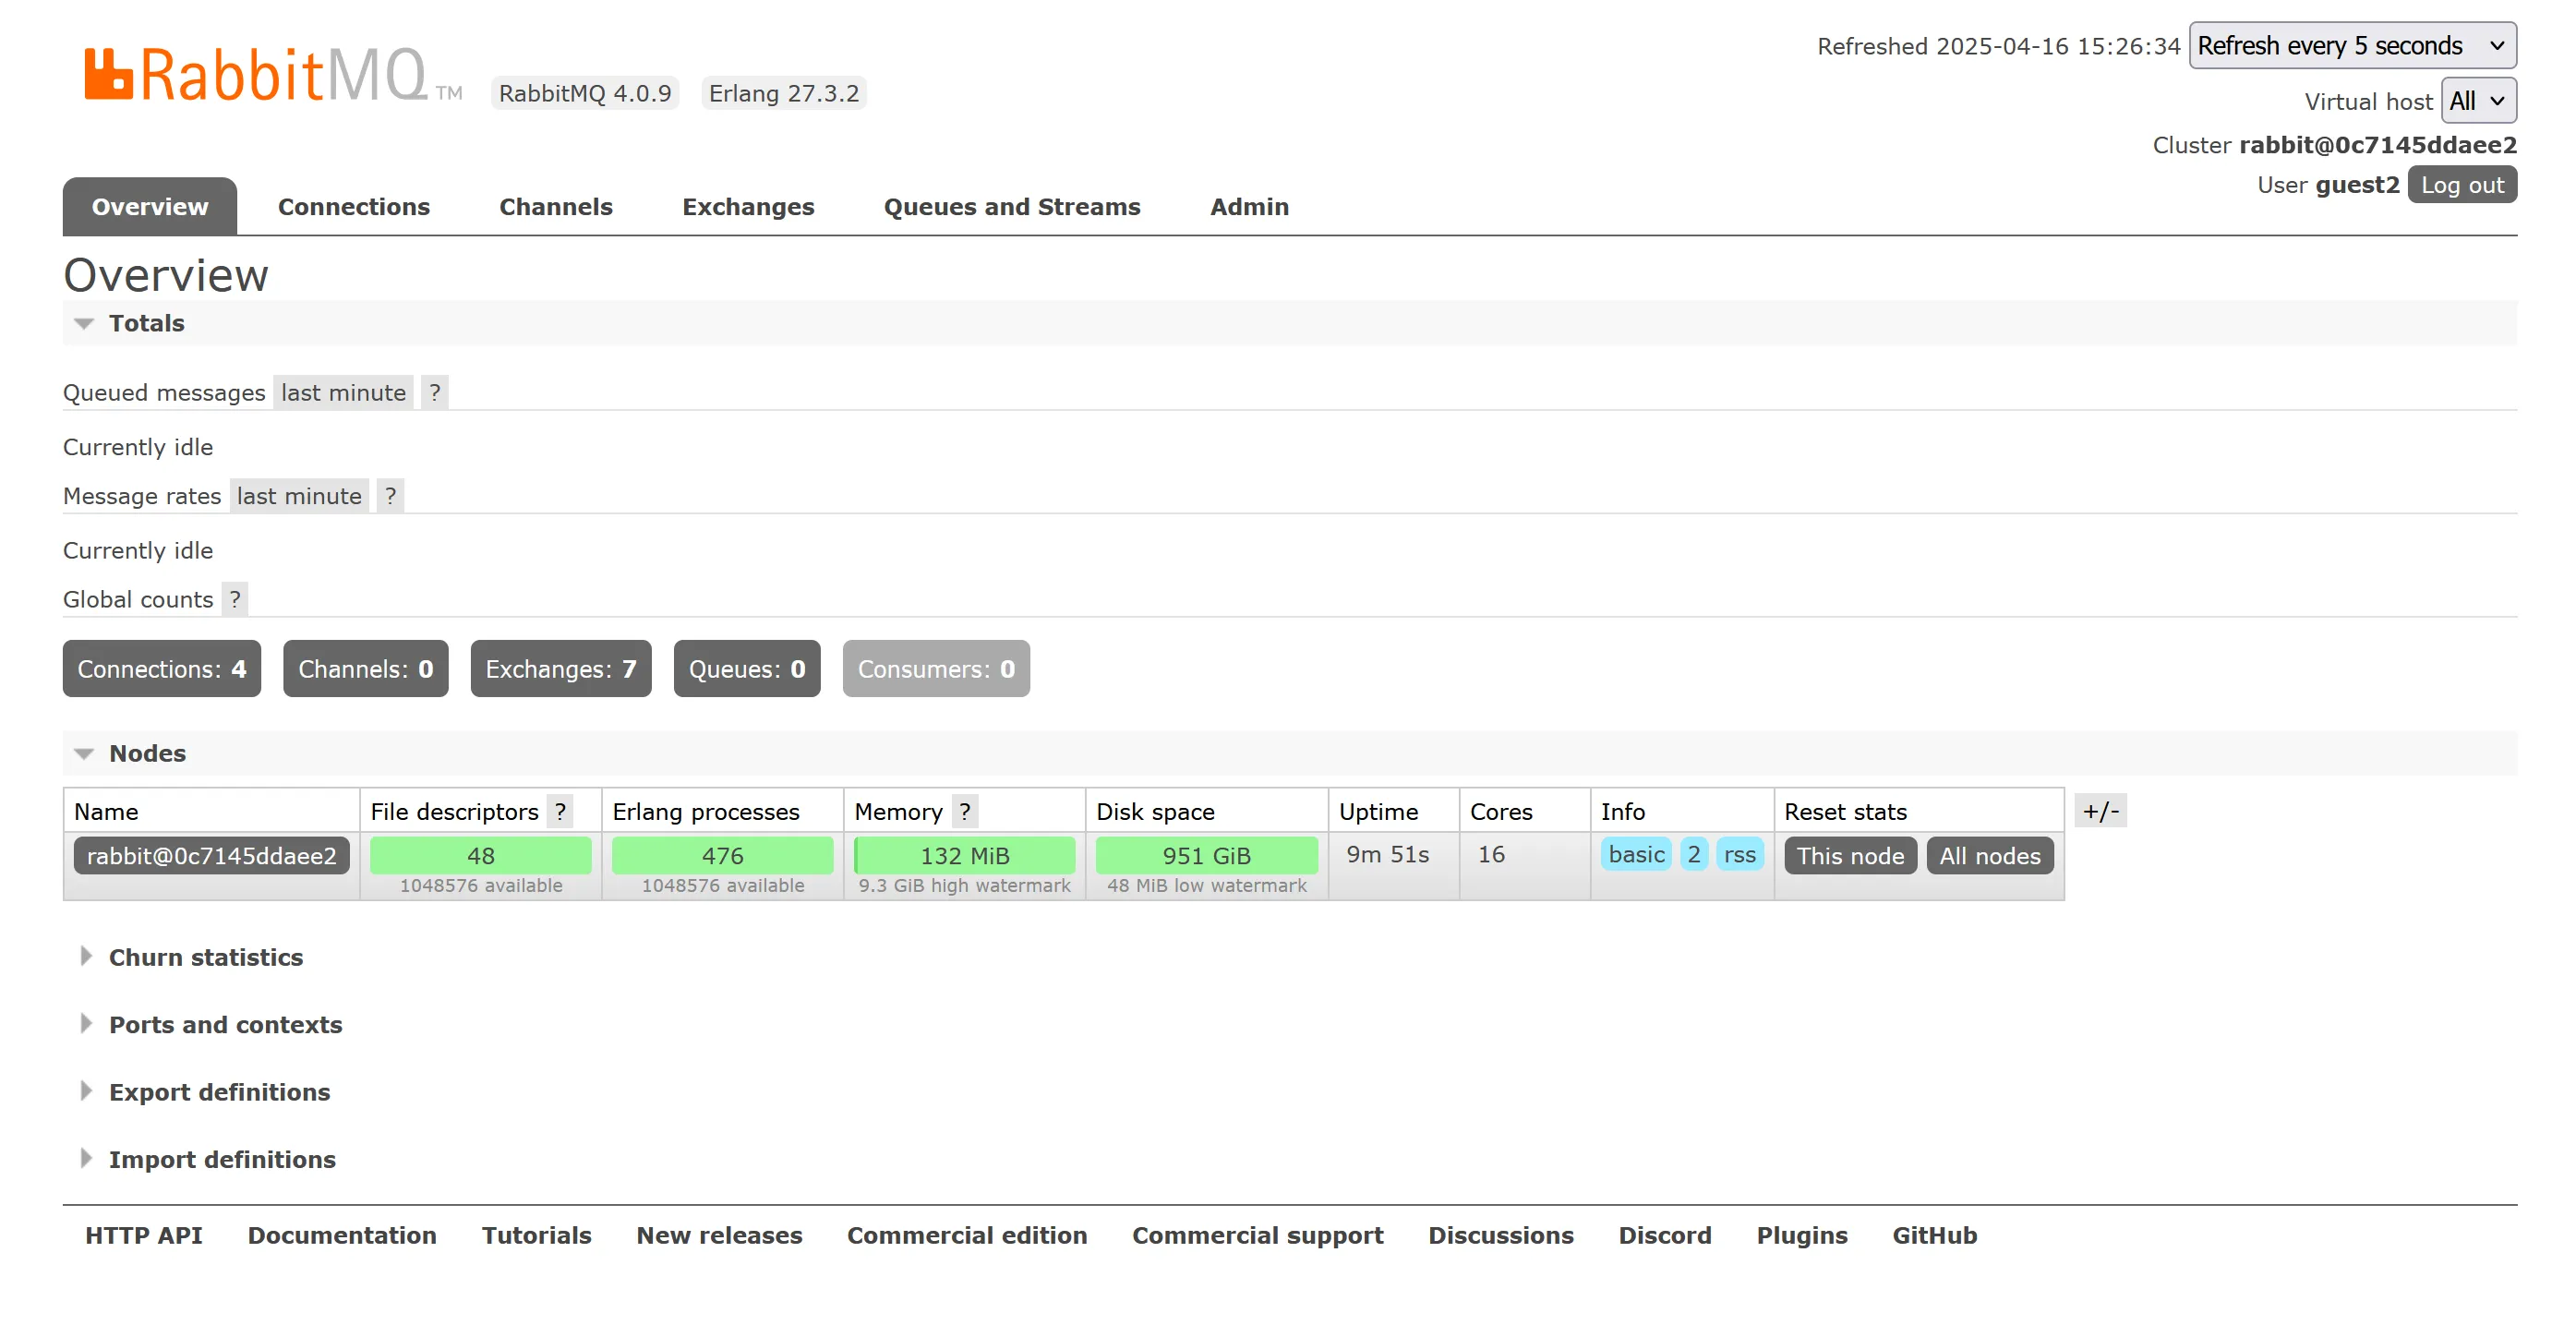This screenshot has height=1337, width=2576.
Task: Open the Message rates help icon
Action: click(x=390, y=495)
